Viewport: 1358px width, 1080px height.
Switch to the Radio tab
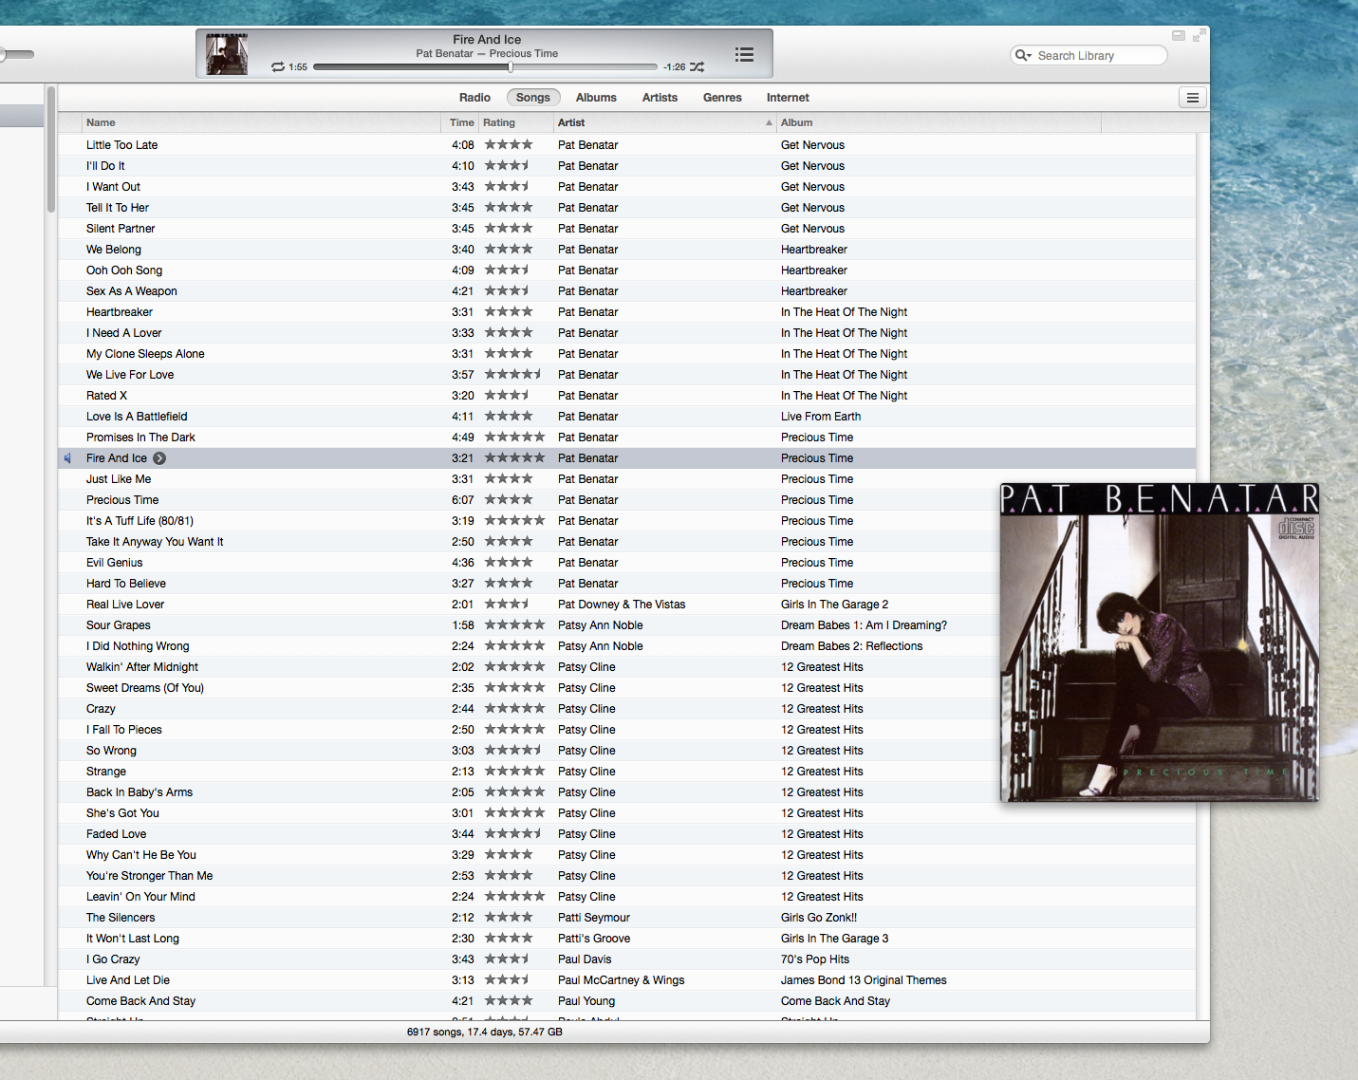(x=475, y=98)
